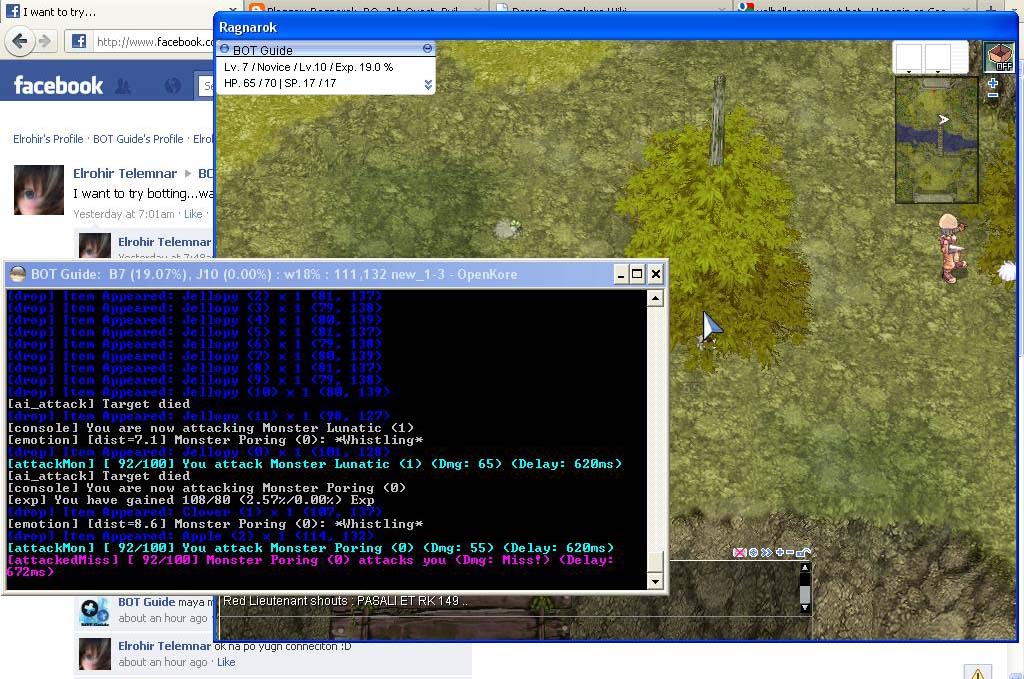Toggle the chat window lock icon

pos(803,551)
